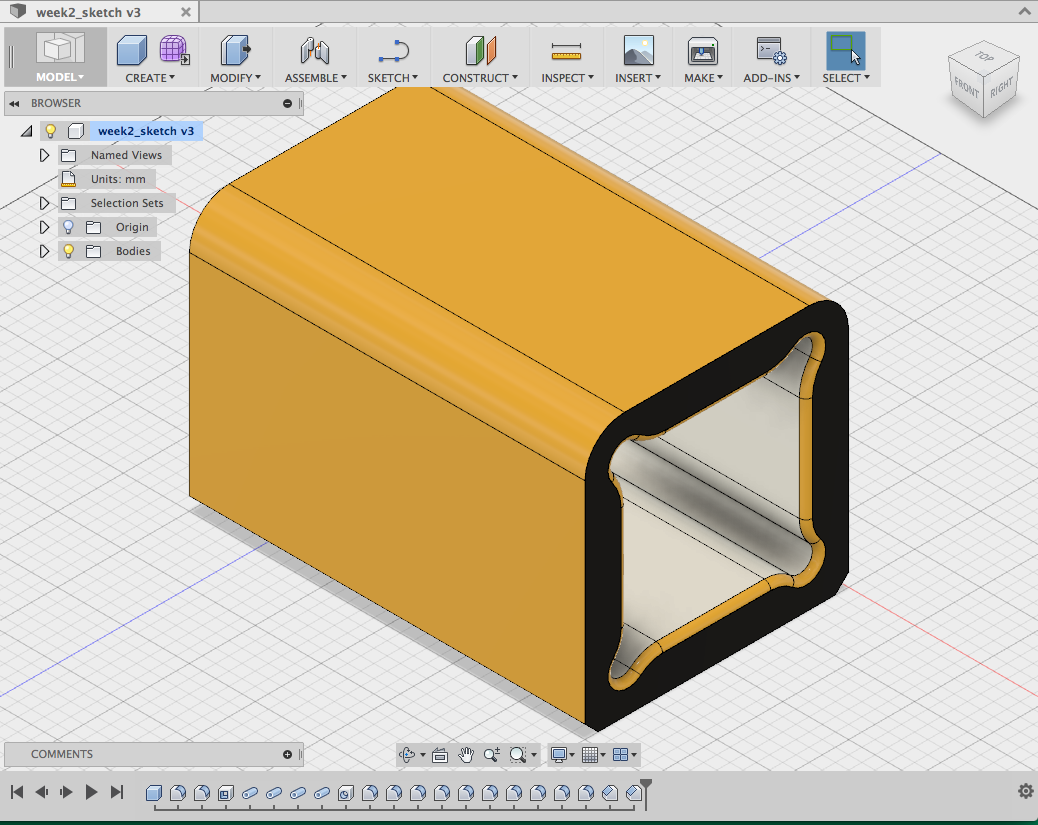Show the Origin folder via lightbulb
Image resolution: width=1038 pixels, height=825 pixels.
tap(68, 227)
